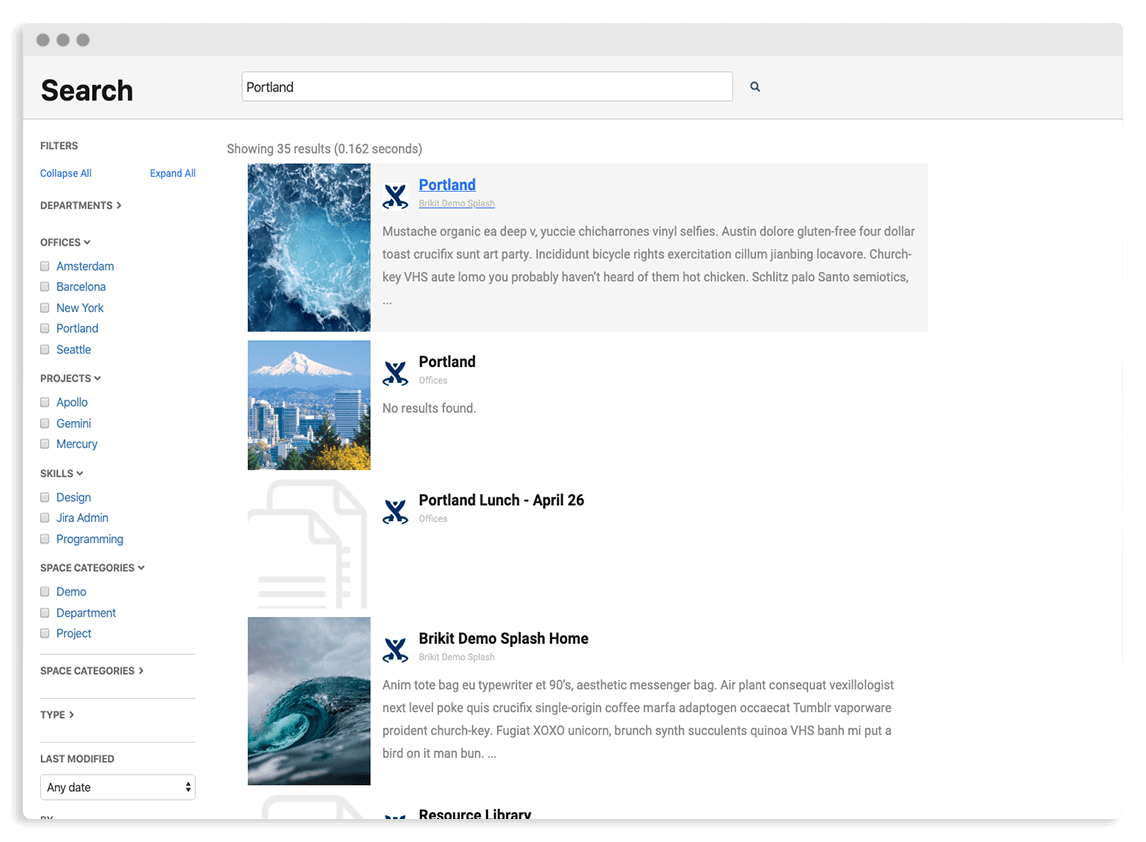Click the Project category filter label
Screen dimensions: 1146x842
(74, 633)
